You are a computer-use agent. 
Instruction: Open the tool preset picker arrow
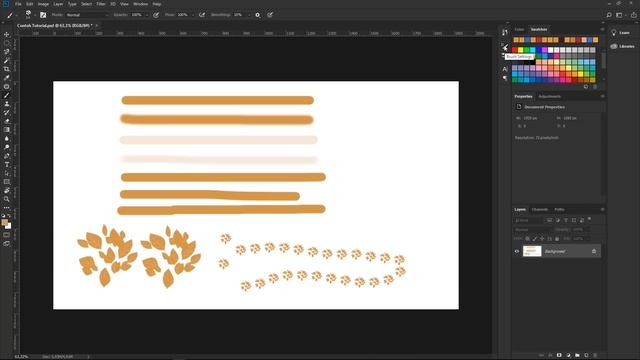point(16,15)
